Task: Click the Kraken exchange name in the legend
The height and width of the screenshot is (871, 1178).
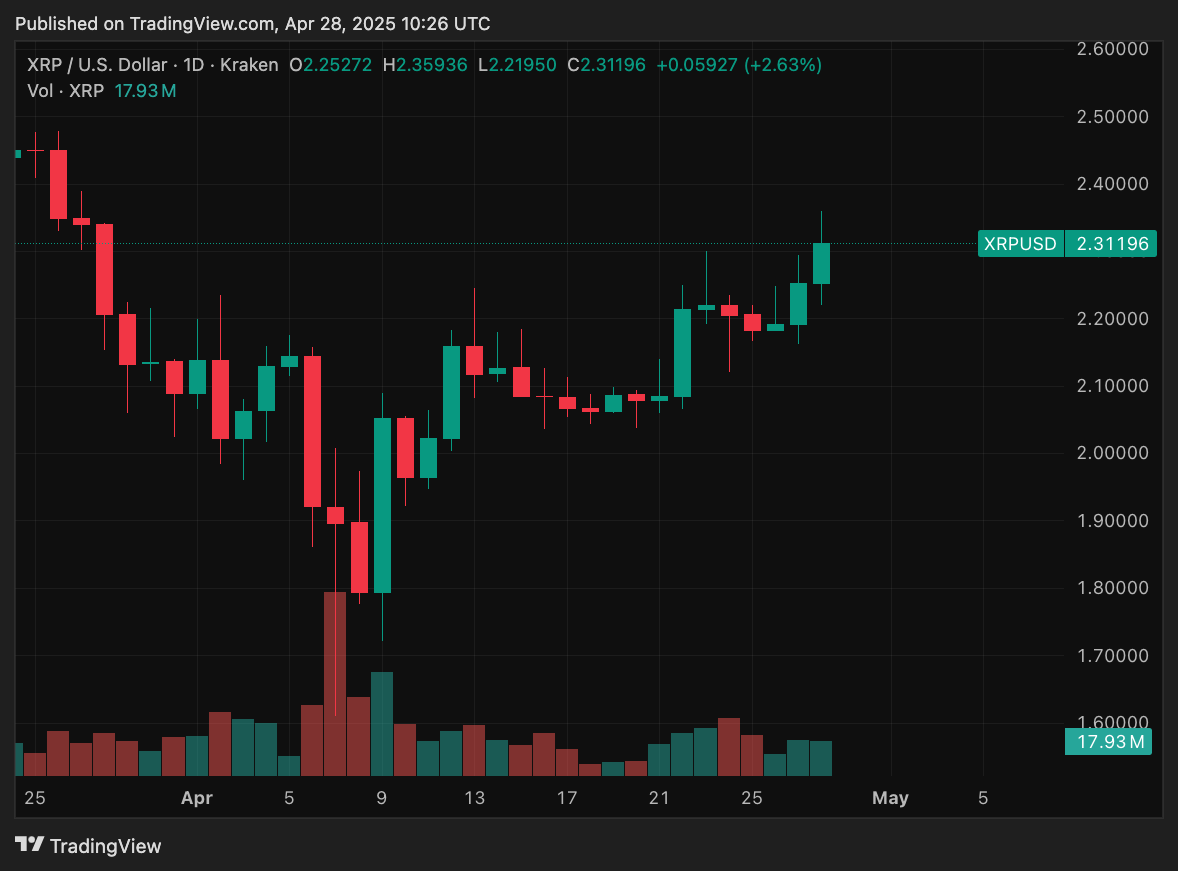Action: click(x=248, y=65)
